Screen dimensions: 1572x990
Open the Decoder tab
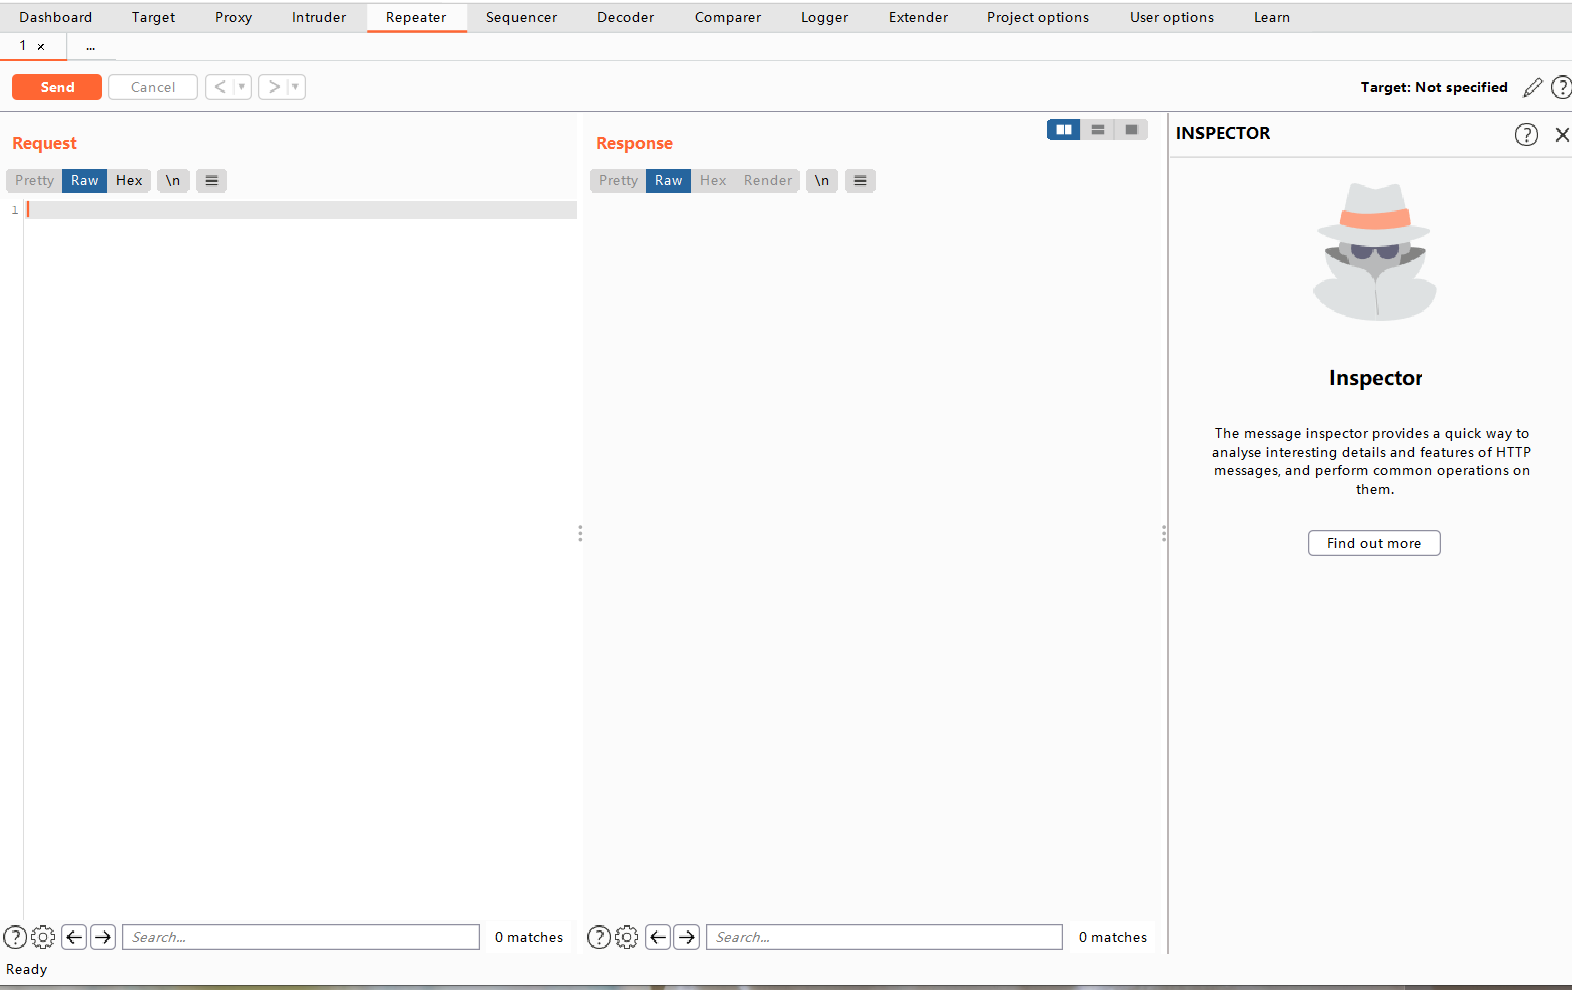626,17
